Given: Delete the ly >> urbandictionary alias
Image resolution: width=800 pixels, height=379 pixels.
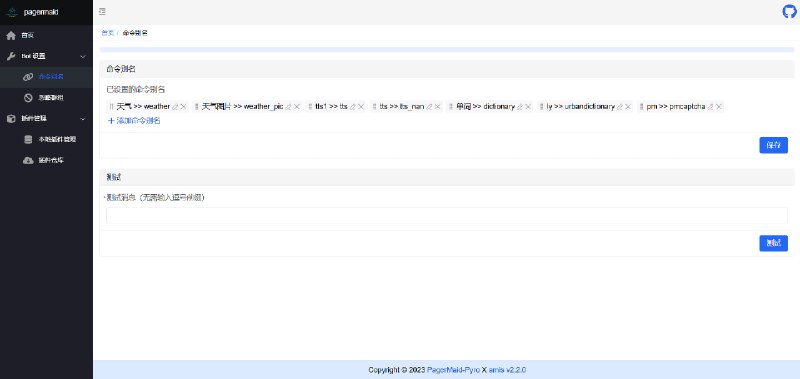Looking at the screenshot, I should click(629, 107).
